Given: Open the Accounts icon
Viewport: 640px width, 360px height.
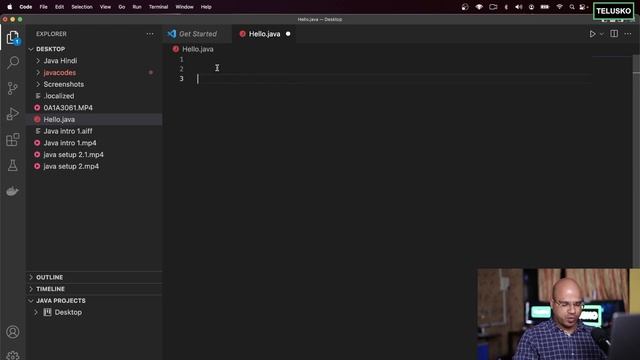Looking at the screenshot, I should click(13, 332).
